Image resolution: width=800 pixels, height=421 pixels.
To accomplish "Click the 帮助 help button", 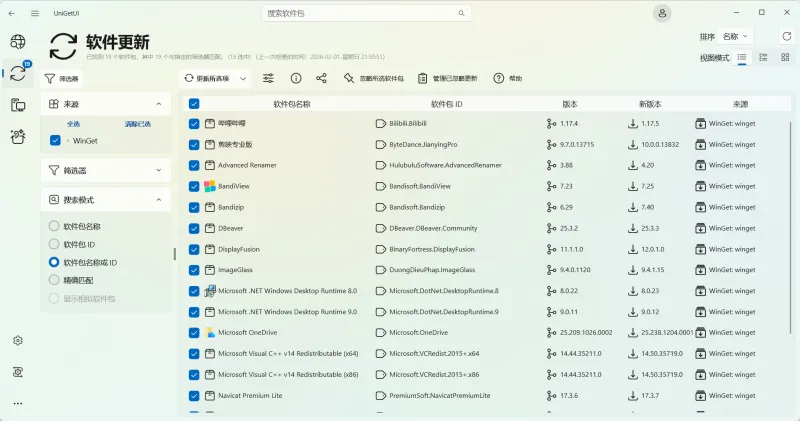I will click(508, 78).
